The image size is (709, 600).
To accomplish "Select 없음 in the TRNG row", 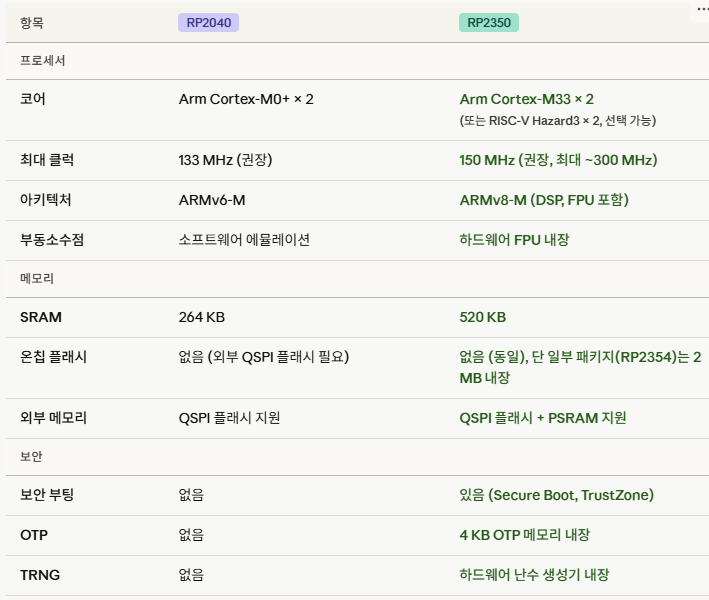I will (x=191, y=575).
